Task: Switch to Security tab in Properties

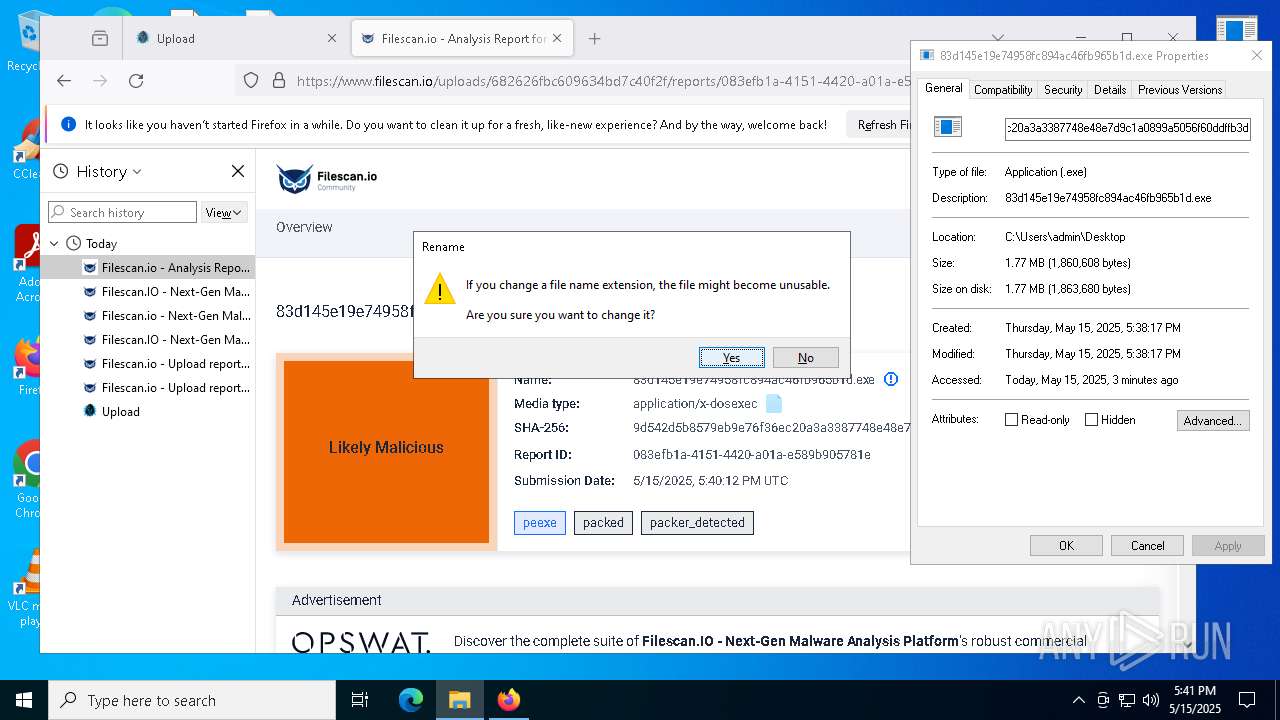Action: 1063,90
